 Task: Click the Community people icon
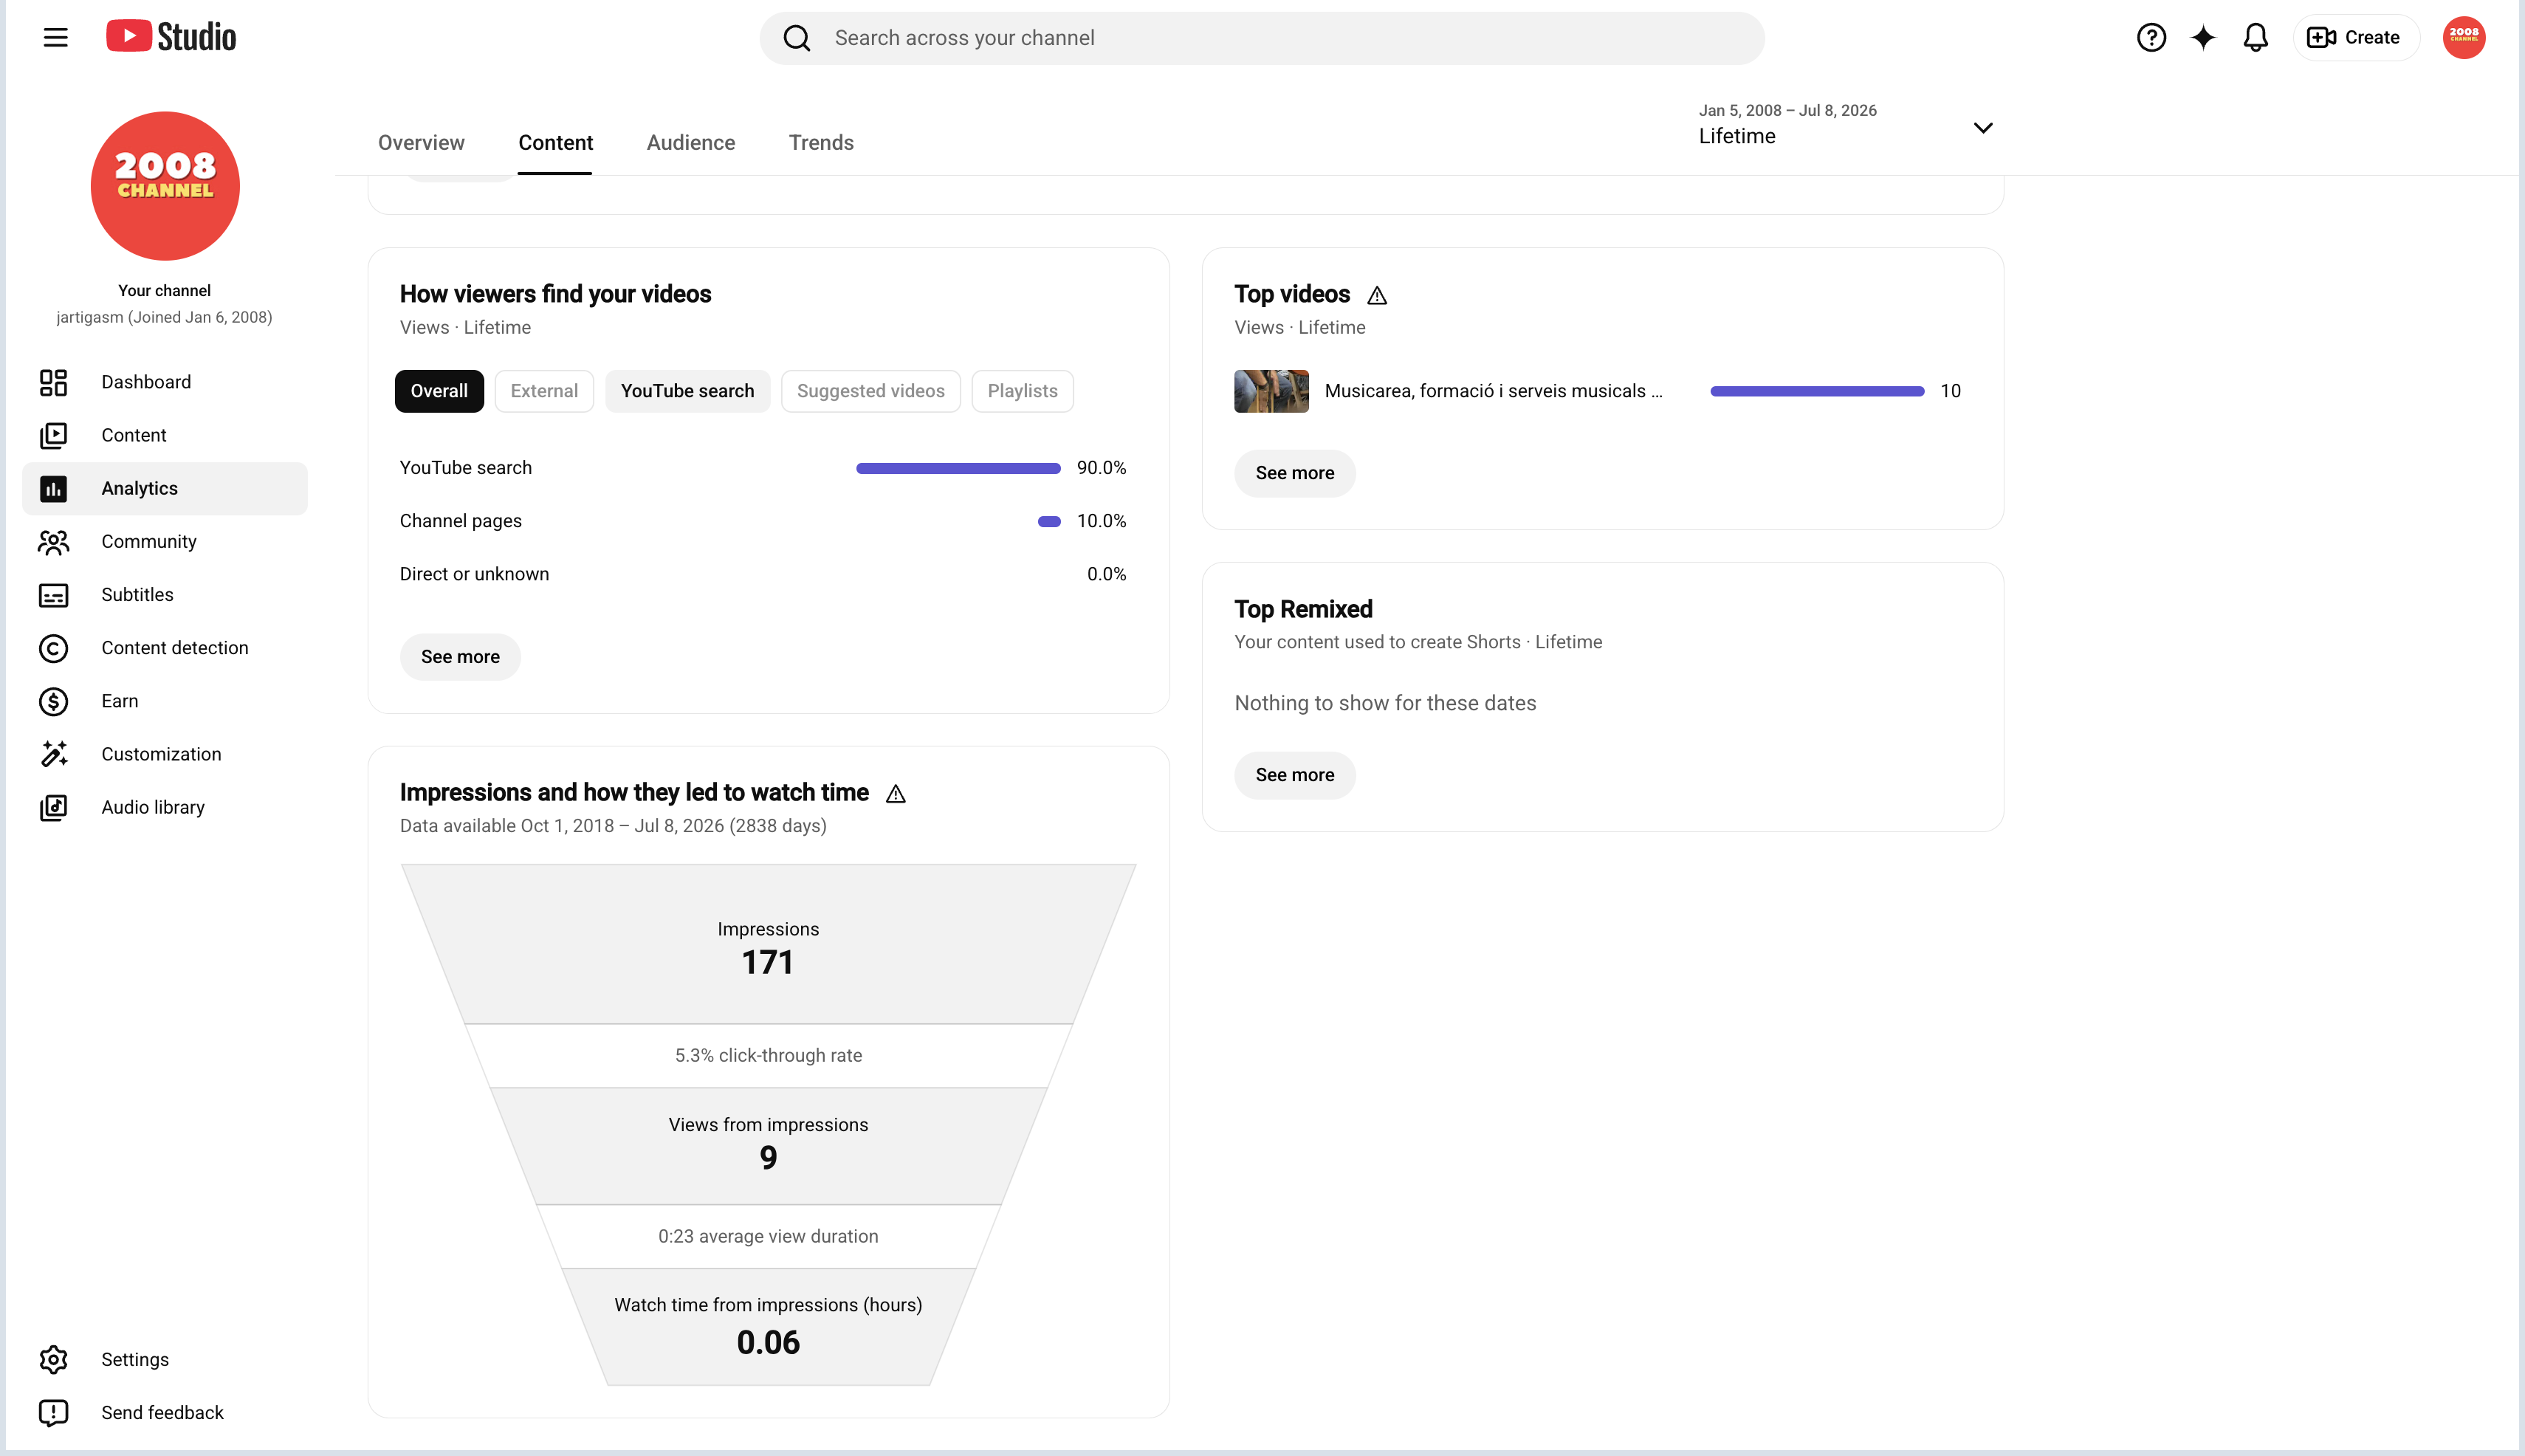tap(53, 541)
